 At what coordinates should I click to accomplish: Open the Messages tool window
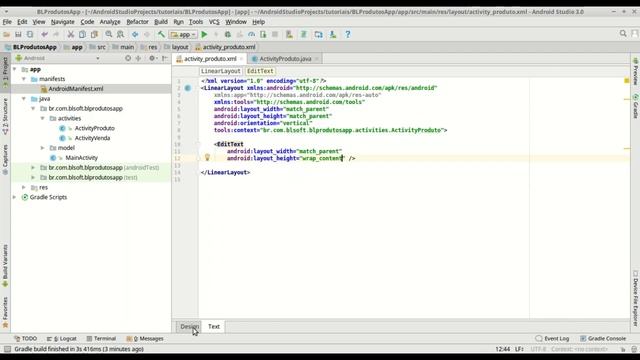point(145,338)
